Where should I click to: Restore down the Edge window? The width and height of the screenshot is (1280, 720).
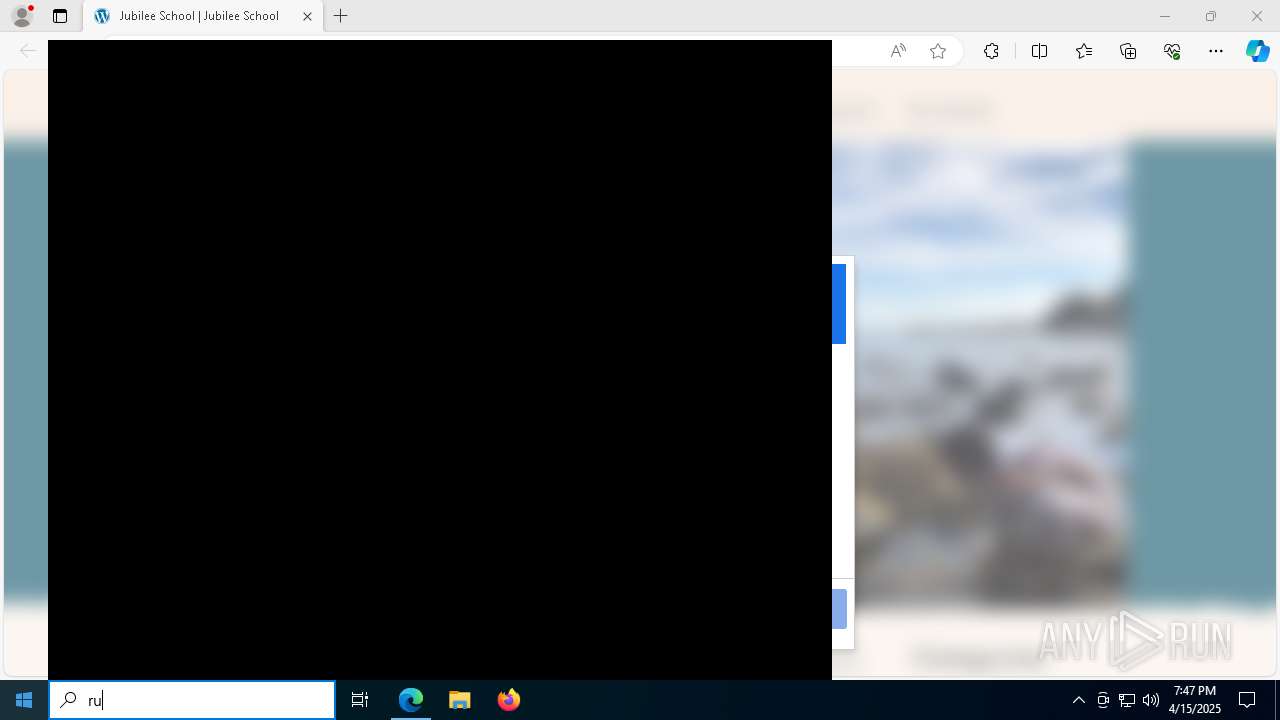[x=1211, y=16]
